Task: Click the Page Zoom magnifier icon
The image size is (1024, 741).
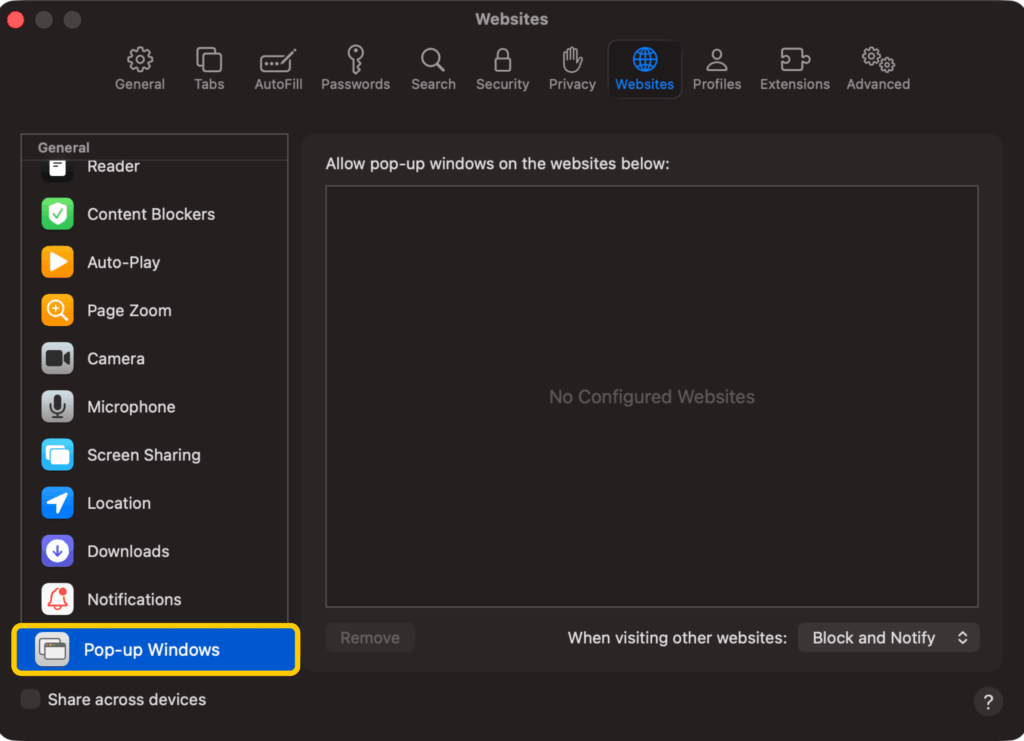Action: [x=57, y=310]
